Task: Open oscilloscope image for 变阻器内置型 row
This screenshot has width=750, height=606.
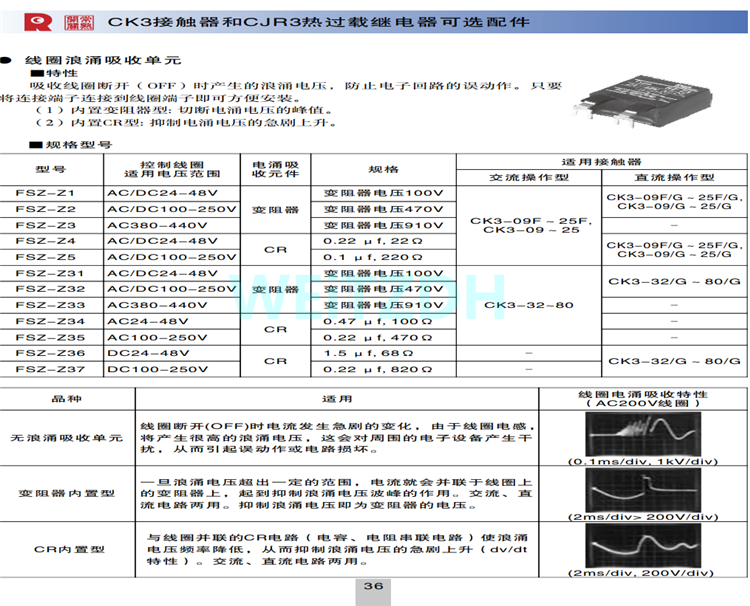Action: click(643, 490)
